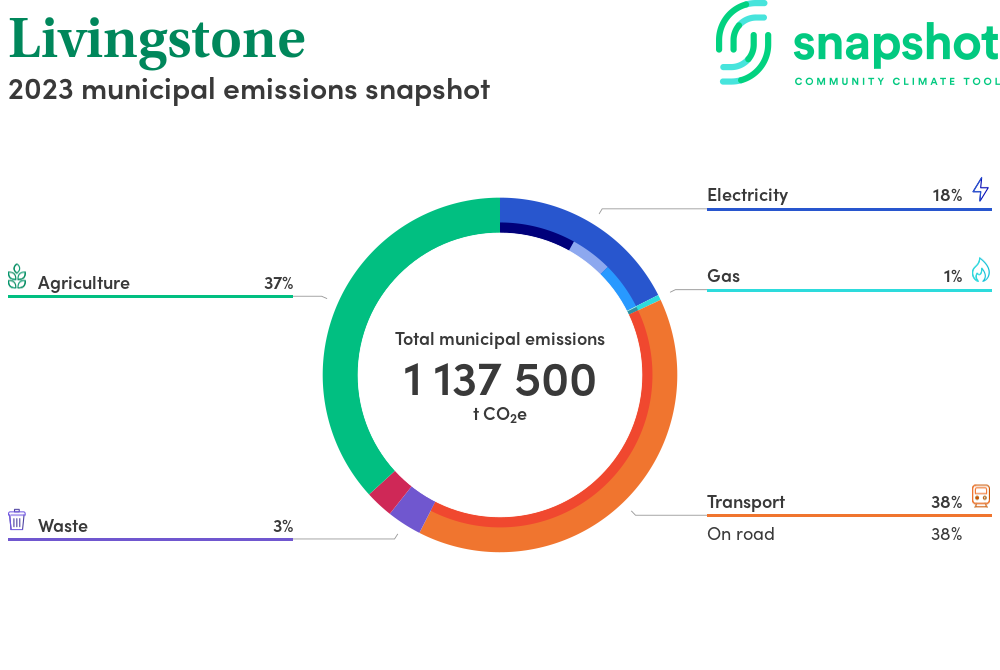Click the Electricity lightning bolt icon

(x=980, y=190)
